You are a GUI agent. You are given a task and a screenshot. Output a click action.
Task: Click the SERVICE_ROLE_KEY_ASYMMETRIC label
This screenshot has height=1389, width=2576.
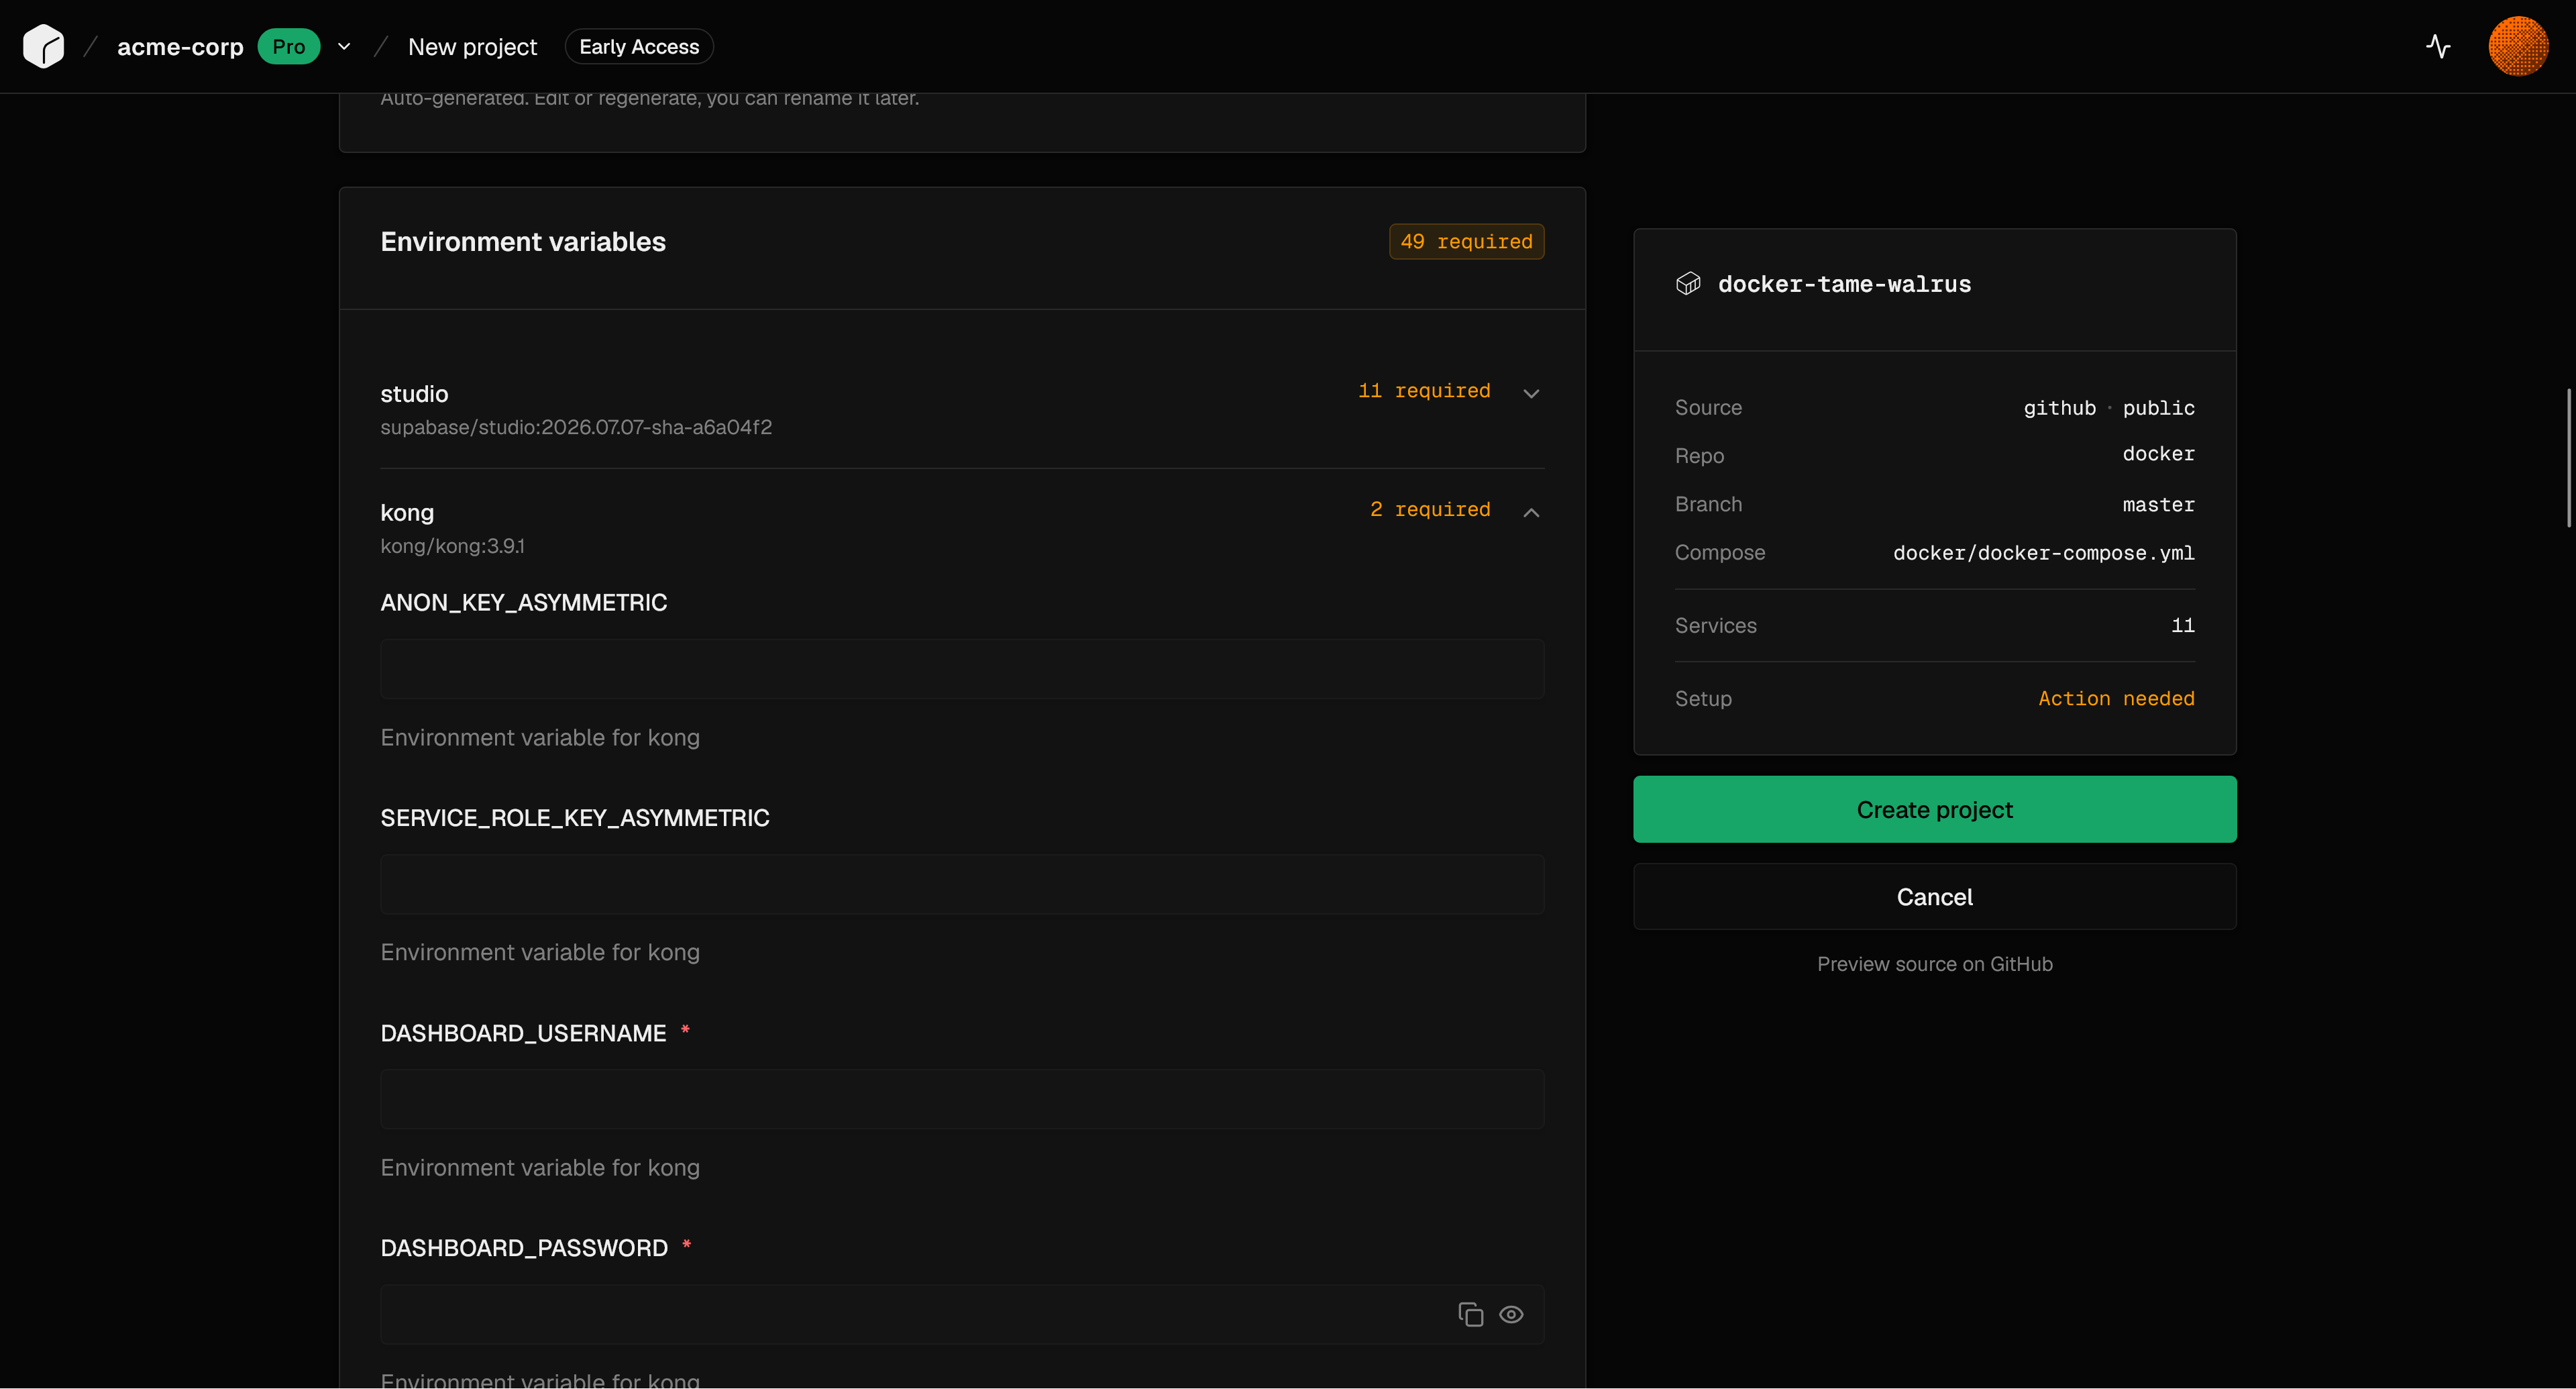coord(575,818)
